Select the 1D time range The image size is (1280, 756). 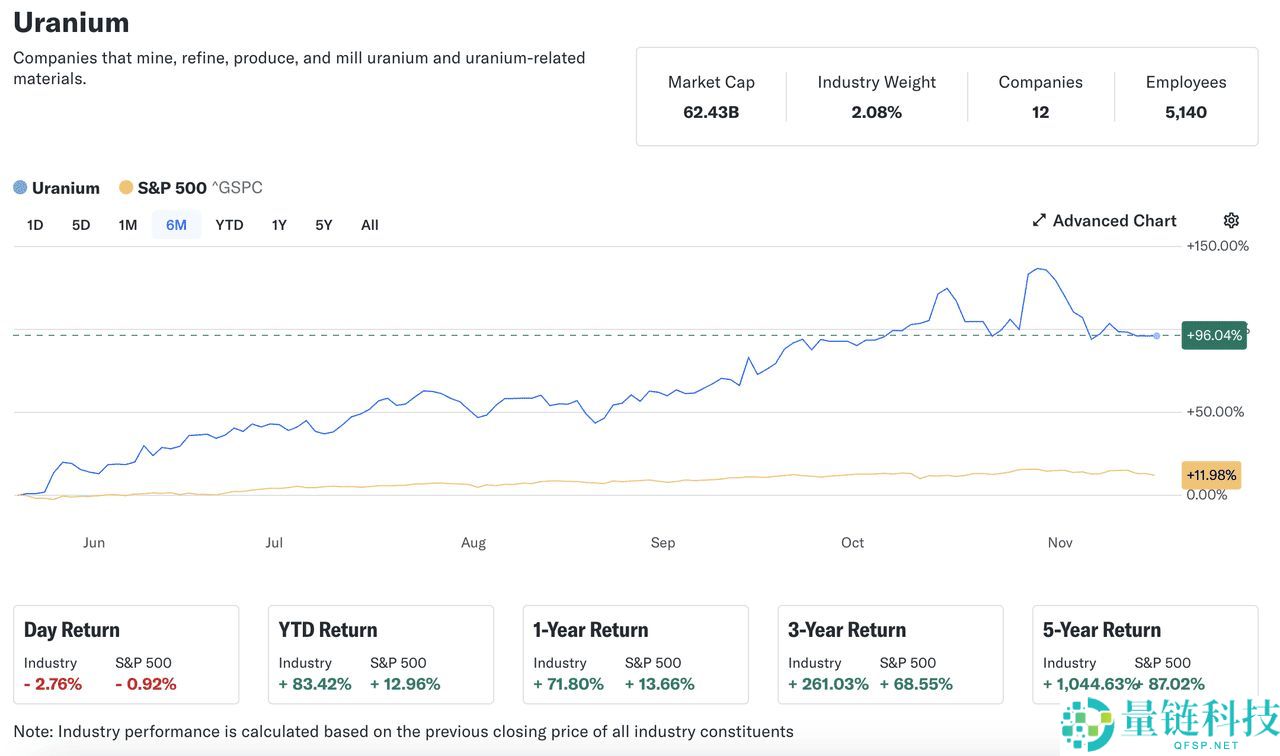pyautogui.click(x=35, y=225)
